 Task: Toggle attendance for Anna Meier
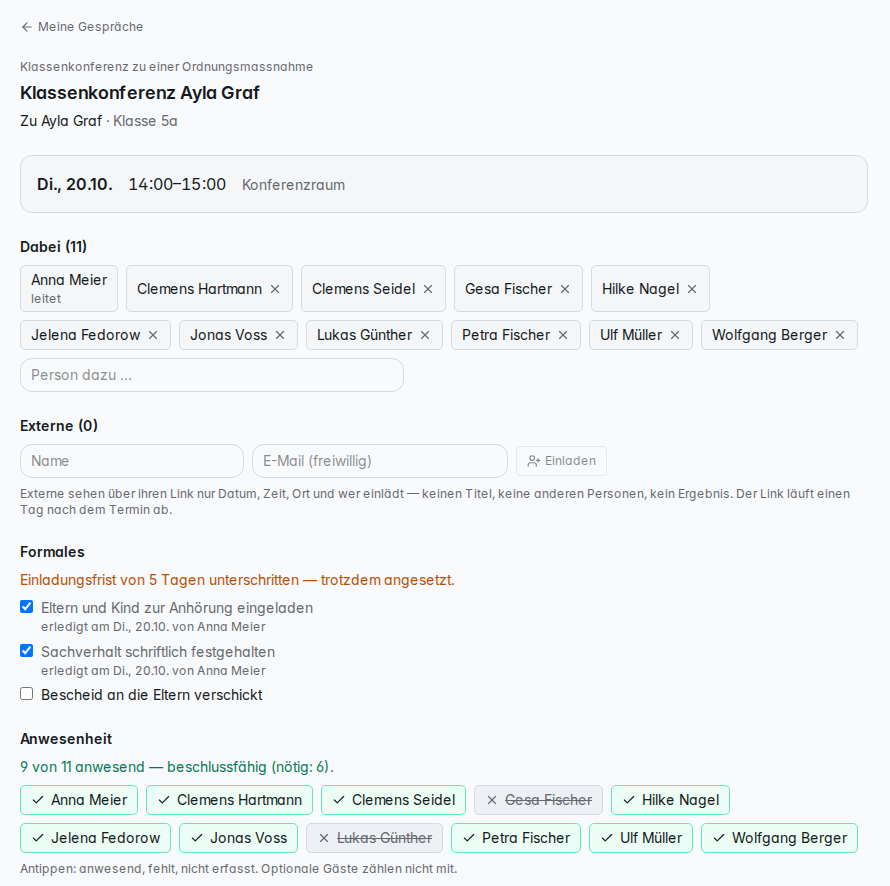[79, 800]
